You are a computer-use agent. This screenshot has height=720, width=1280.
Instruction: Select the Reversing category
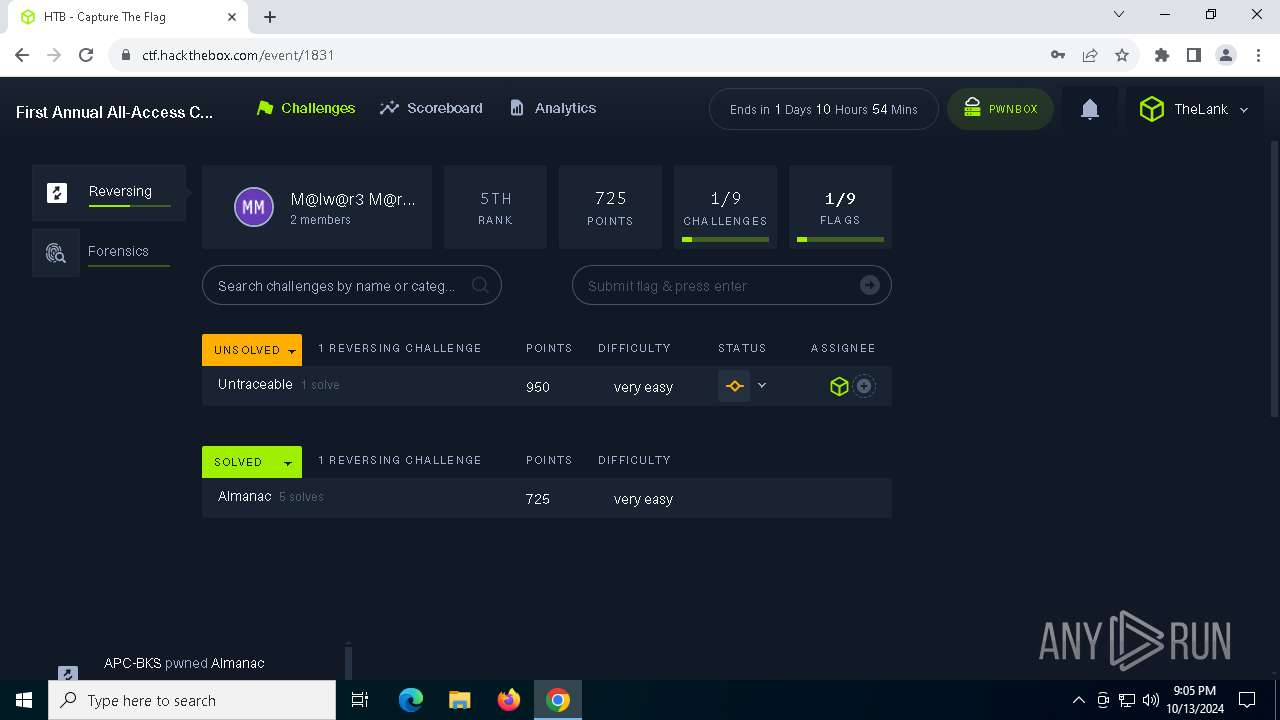108,192
